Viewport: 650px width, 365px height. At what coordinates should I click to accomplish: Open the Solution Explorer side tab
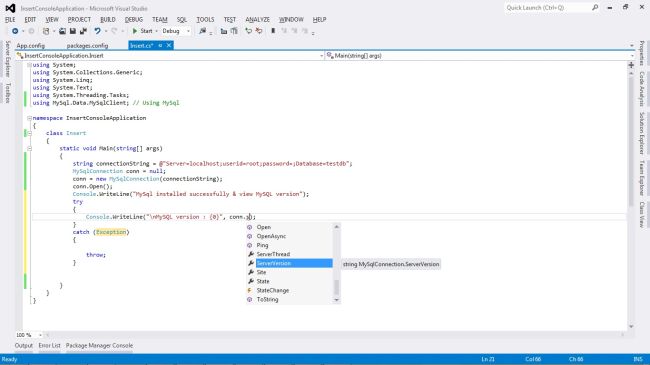641,133
